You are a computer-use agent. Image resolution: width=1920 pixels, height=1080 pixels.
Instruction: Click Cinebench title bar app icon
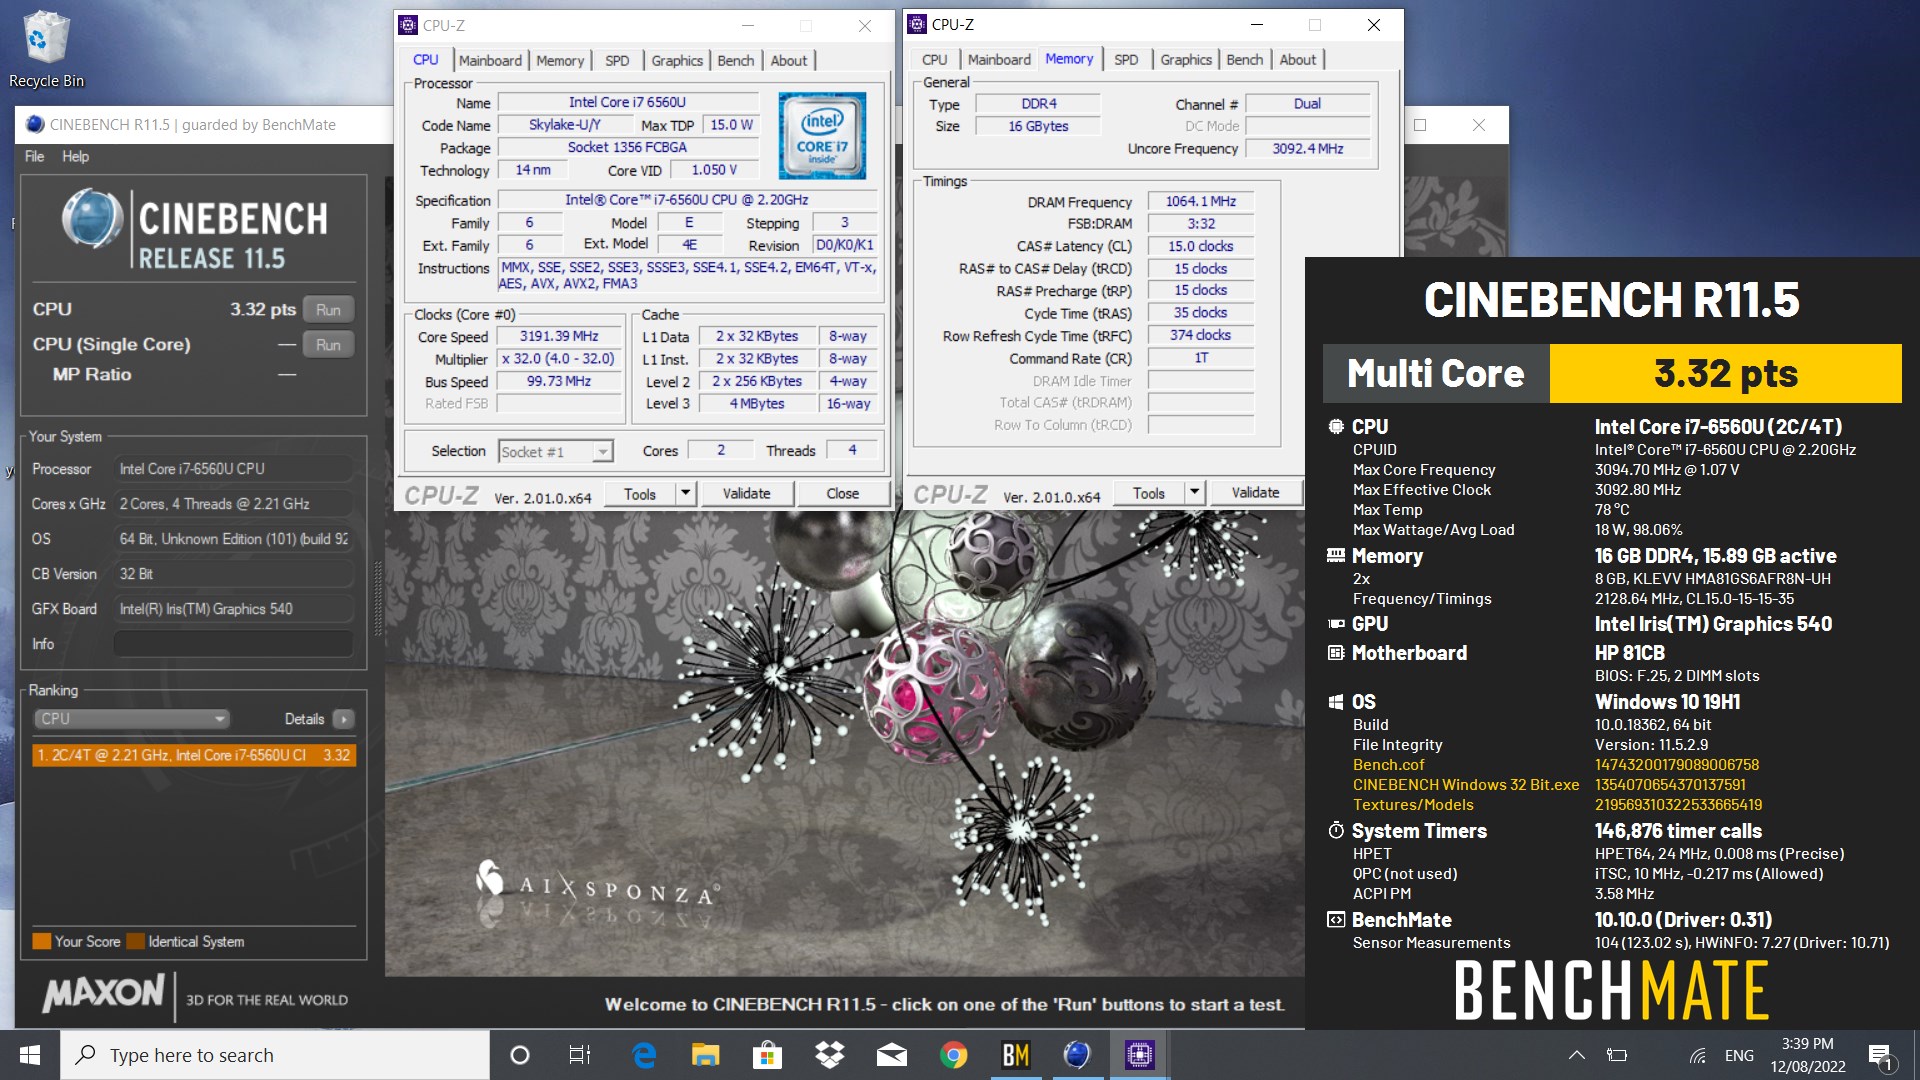(x=35, y=124)
